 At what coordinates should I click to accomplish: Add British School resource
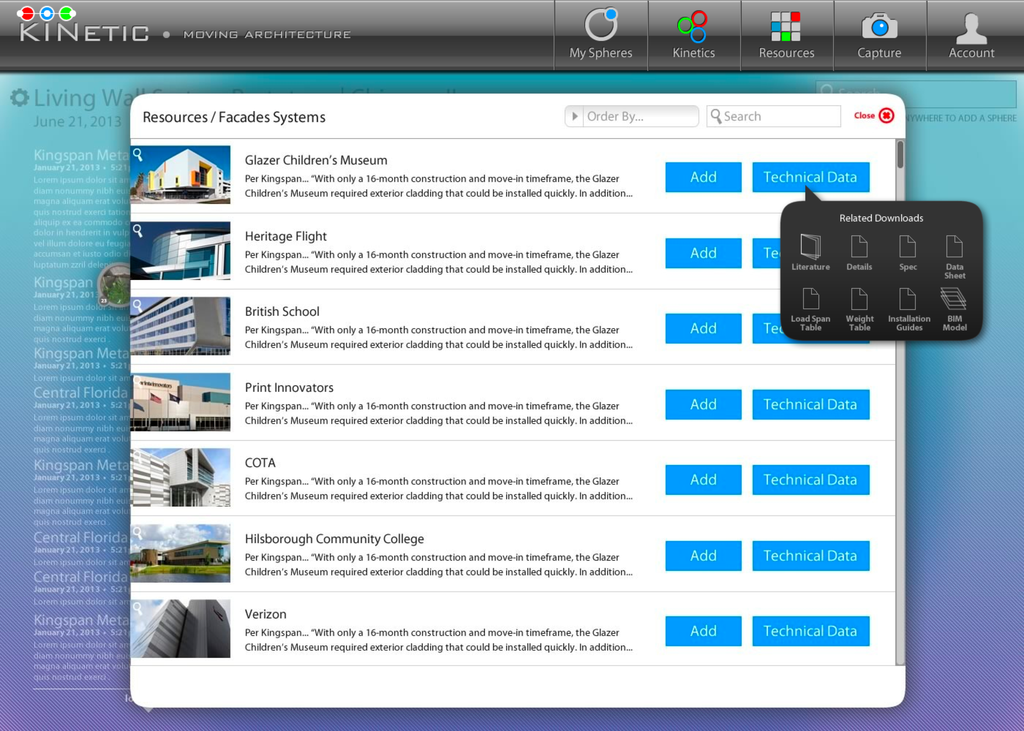pyautogui.click(x=703, y=329)
